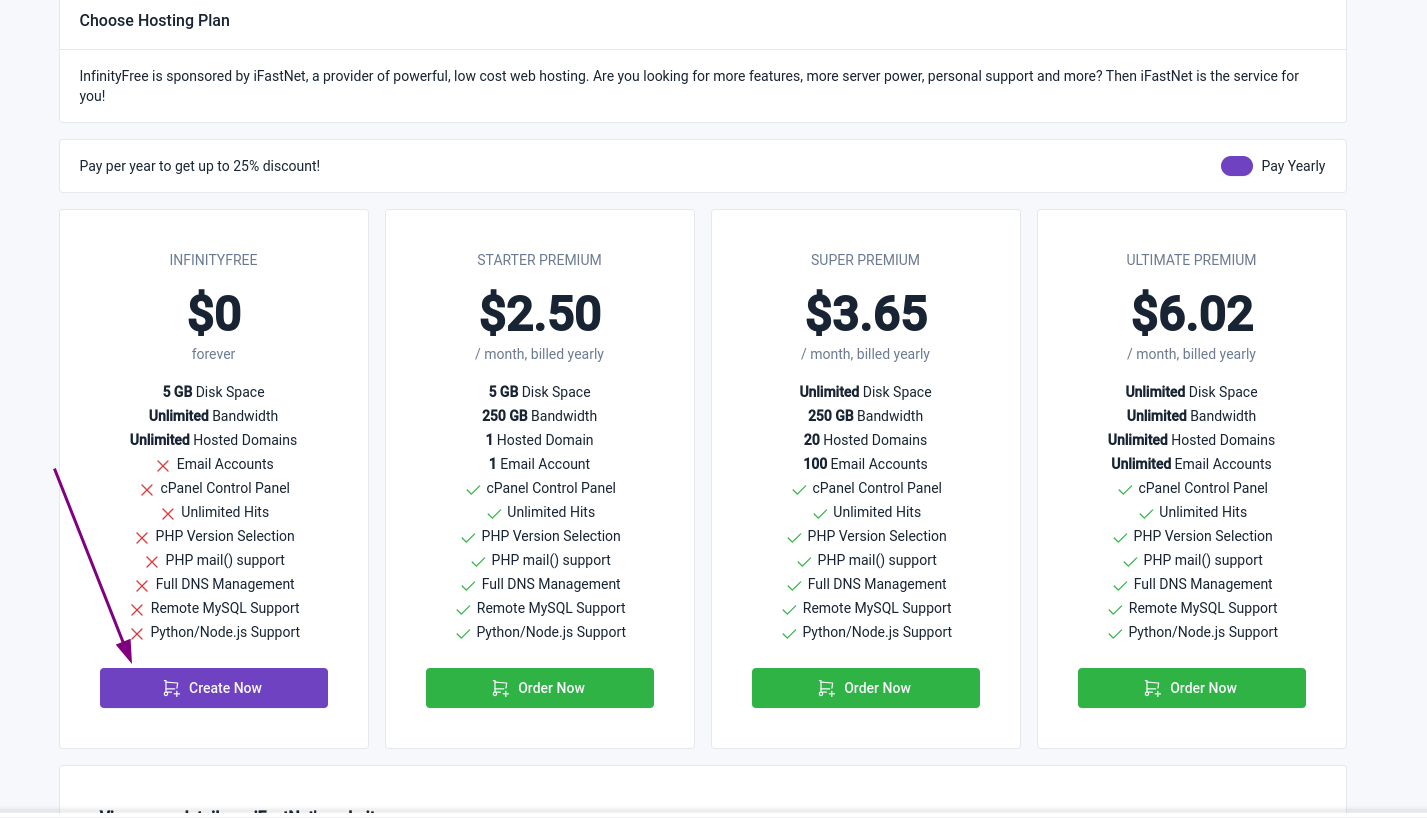The width and height of the screenshot is (1427, 818).
Task: Click the $6.02 Ultimate Premium price
Action: click(x=1192, y=313)
